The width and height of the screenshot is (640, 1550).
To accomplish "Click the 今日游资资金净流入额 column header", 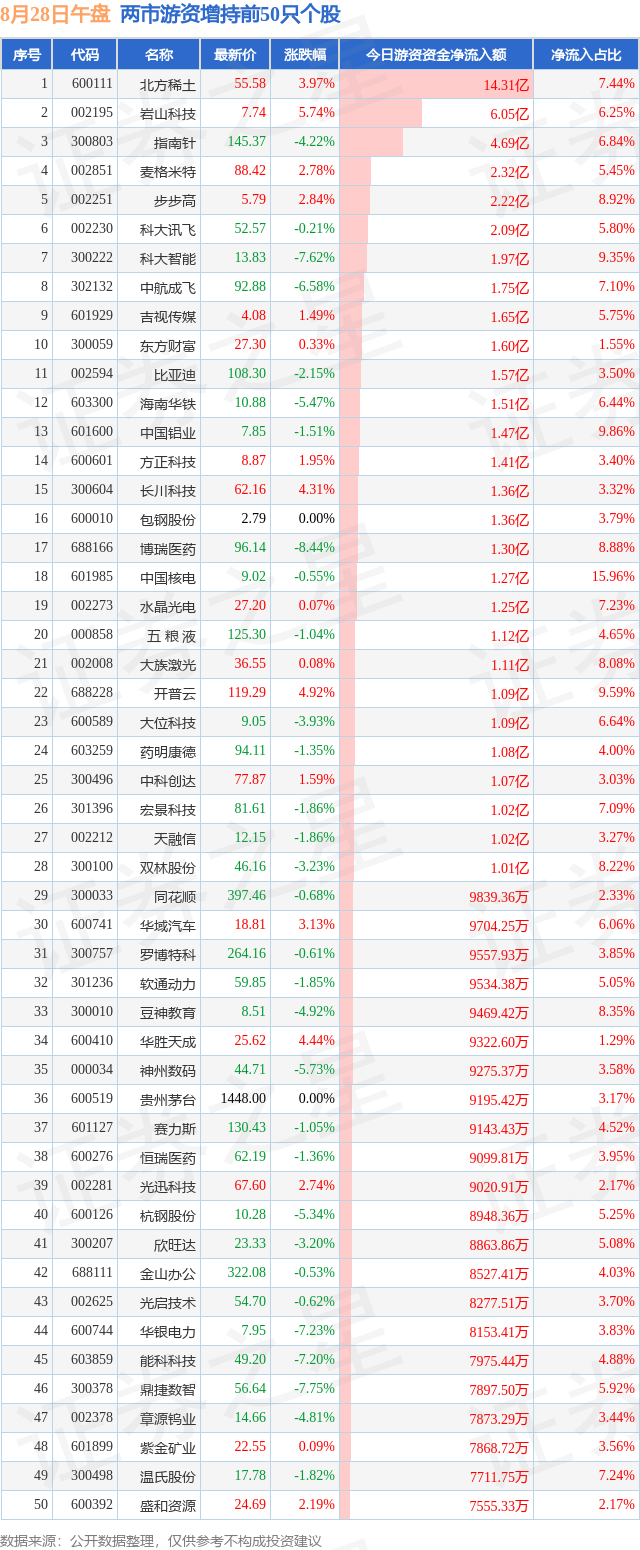I will point(435,55).
